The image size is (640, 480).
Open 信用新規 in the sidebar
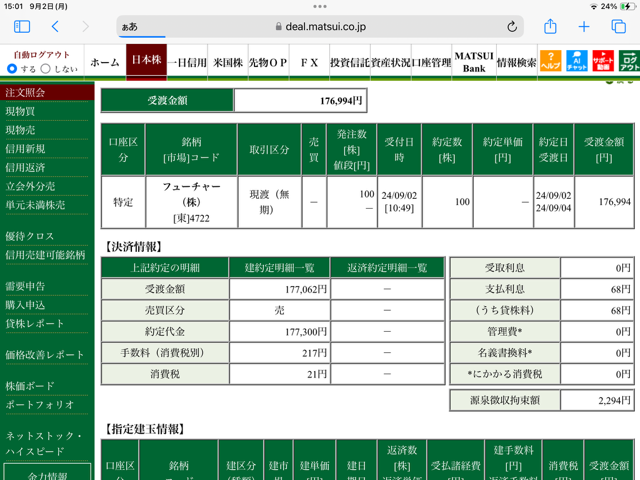25,149
